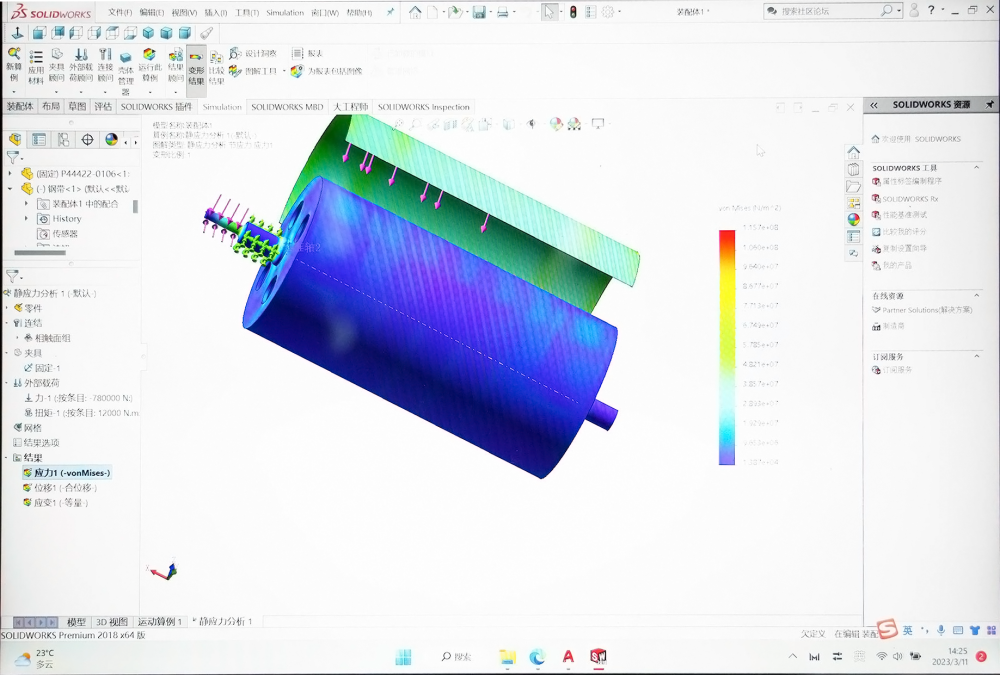Select 应力1 (-vonMises-) result
This screenshot has height=675, width=1000.
pos(70,473)
